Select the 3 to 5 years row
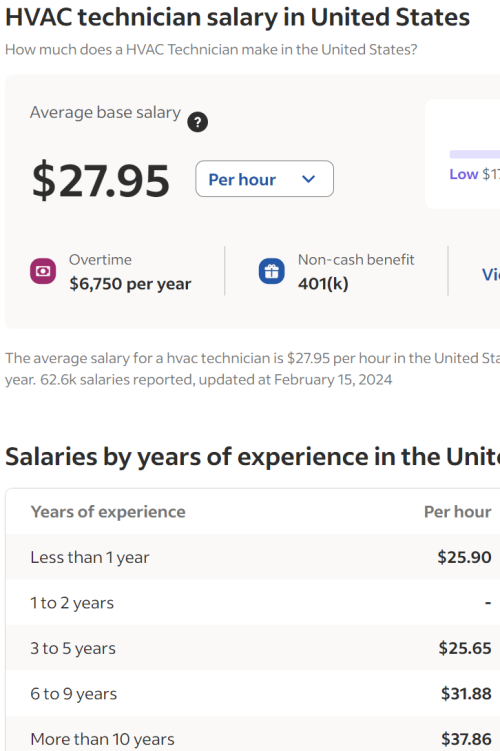This screenshot has width=500, height=751. click(253, 648)
